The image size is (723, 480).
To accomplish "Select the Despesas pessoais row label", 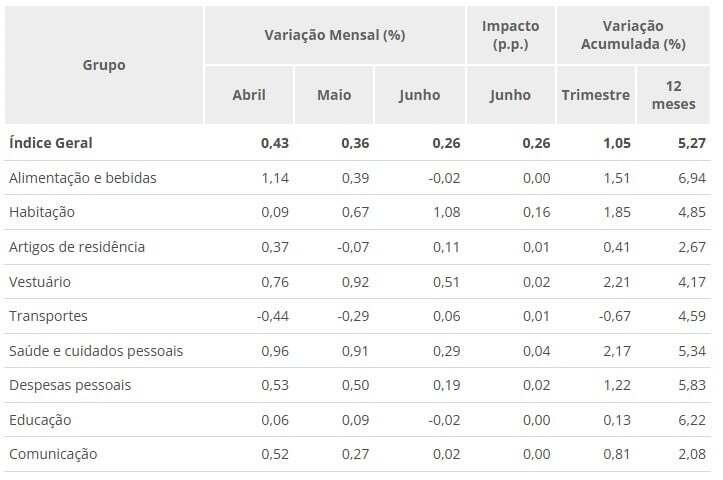I will (x=69, y=385).
